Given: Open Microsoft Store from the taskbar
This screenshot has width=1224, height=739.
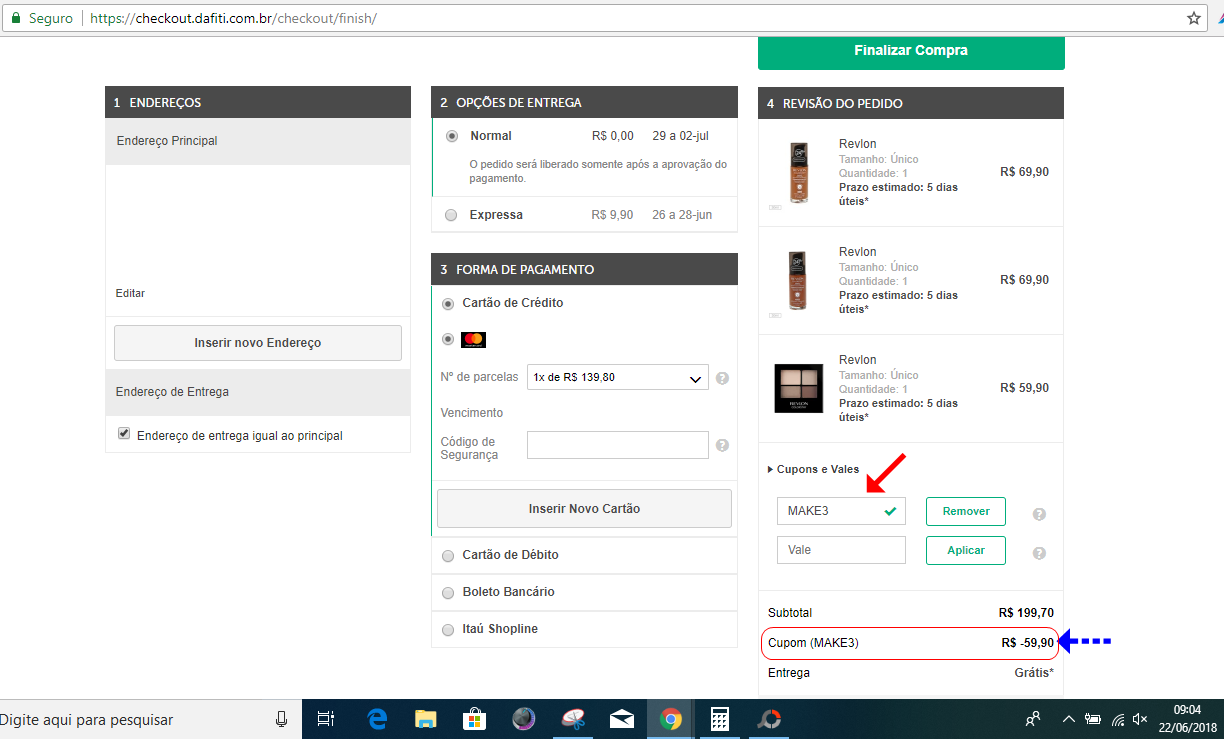Looking at the screenshot, I should (474, 719).
